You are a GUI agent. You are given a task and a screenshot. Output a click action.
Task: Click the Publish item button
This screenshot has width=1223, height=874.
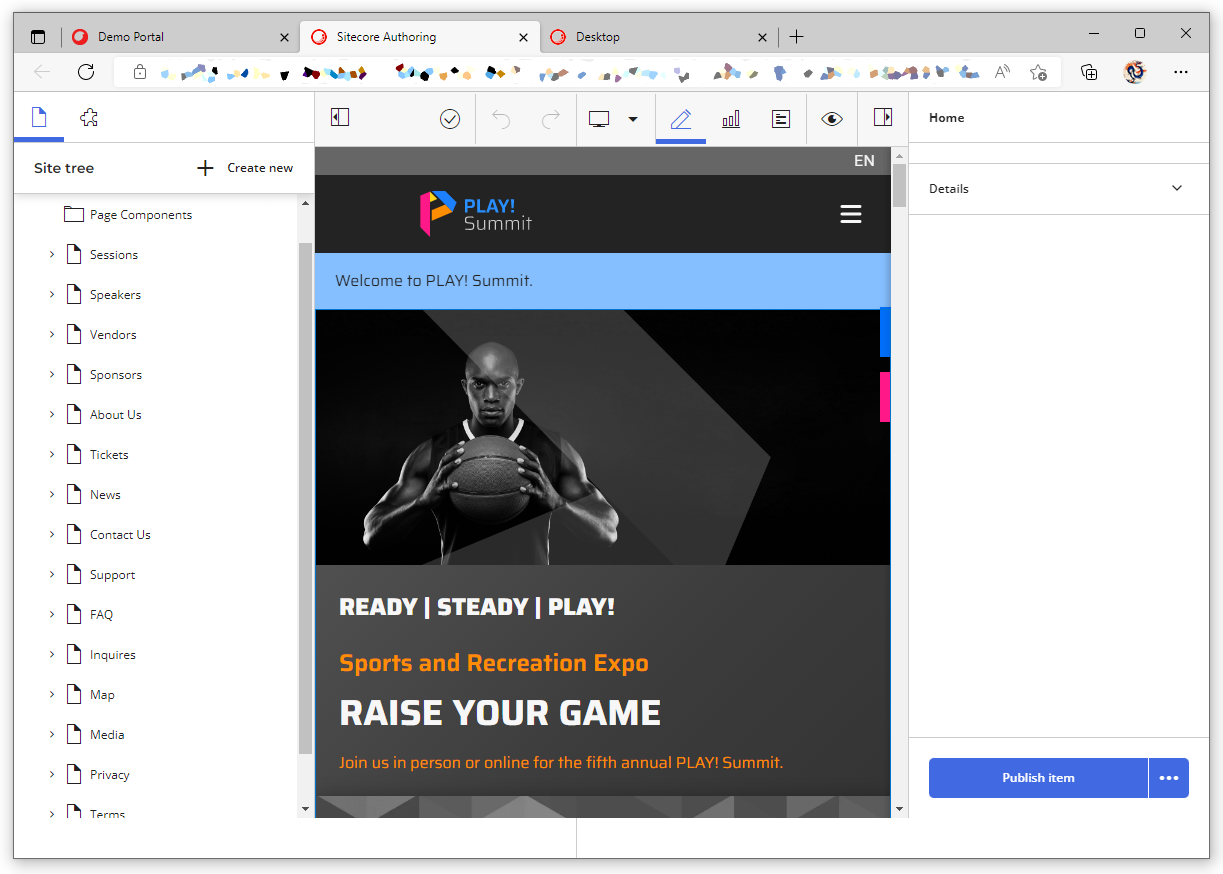tap(1038, 778)
